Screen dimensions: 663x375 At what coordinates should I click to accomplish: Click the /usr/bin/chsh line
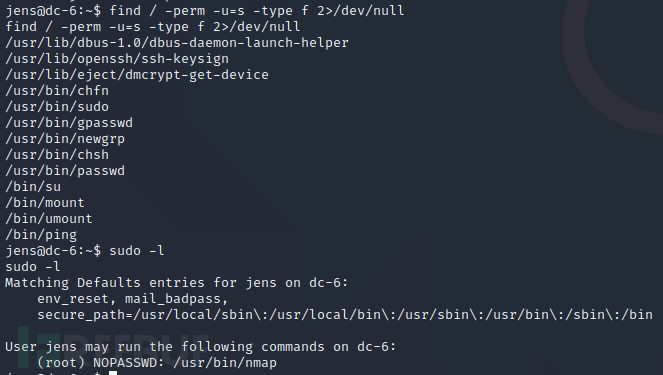(x=57, y=155)
